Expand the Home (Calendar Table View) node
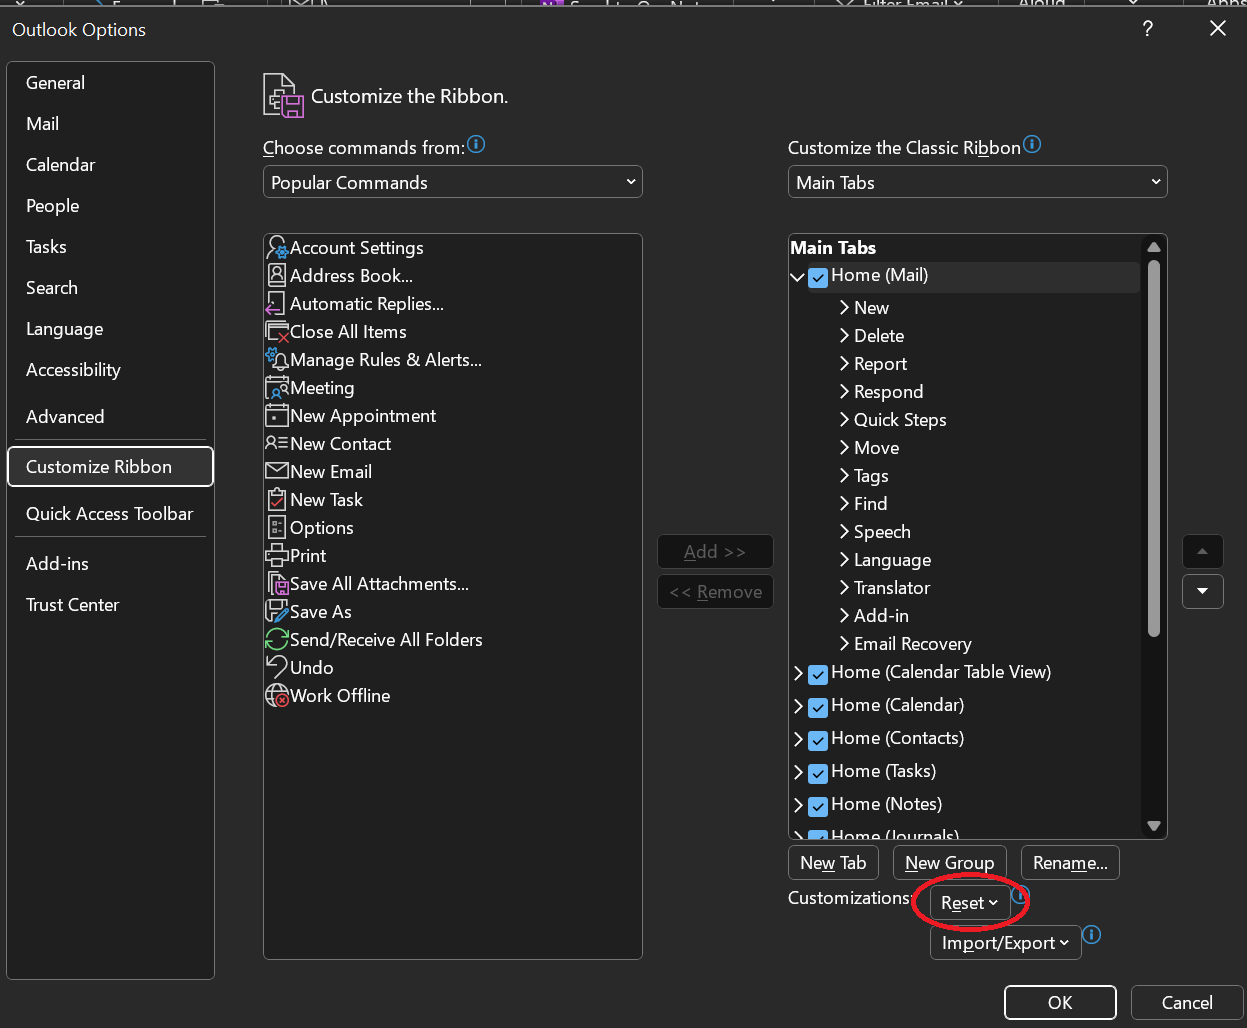 point(798,674)
